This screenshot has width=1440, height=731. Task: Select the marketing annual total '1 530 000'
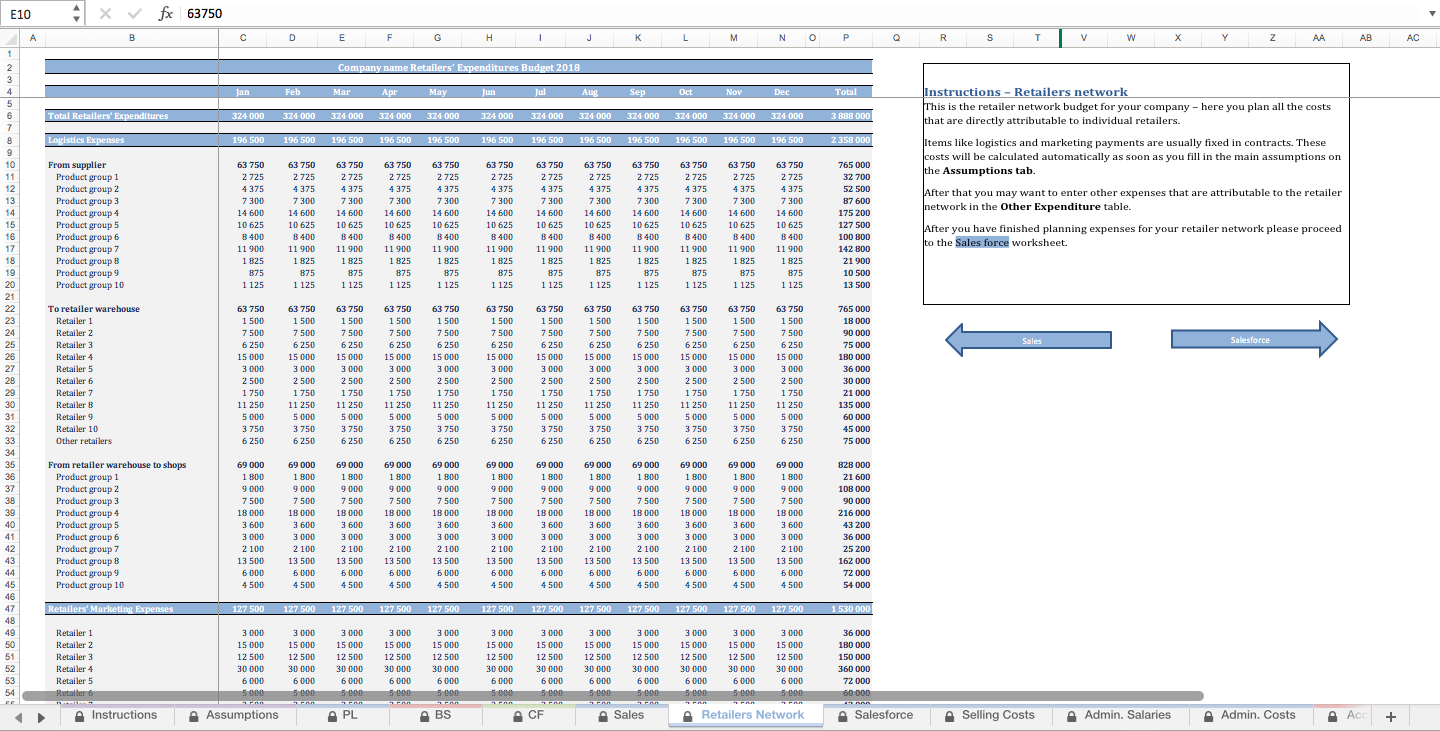[x=846, y=609]
